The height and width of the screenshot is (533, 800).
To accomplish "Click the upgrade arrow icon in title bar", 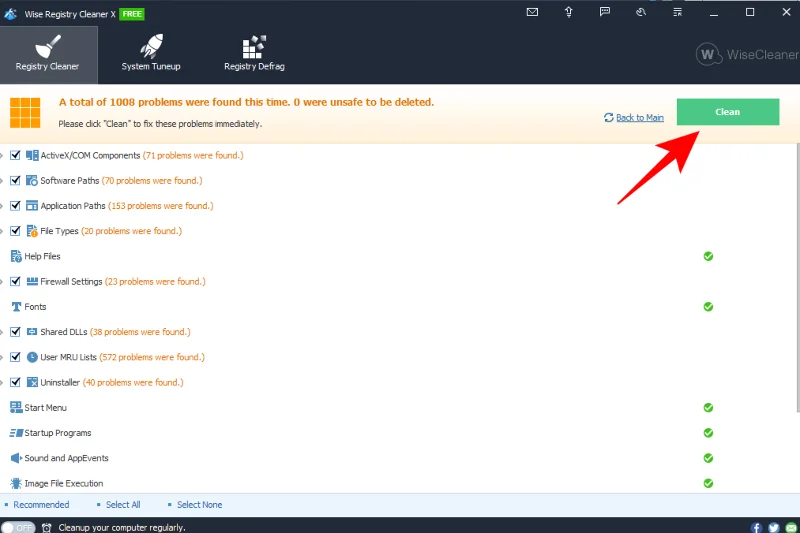I will click(x=568, y=12).
